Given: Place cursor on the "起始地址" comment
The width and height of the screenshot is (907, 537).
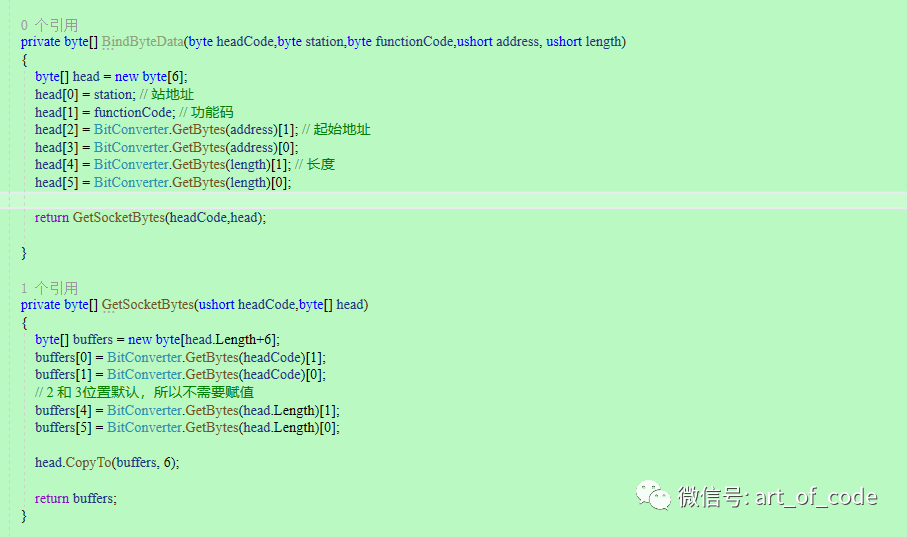Looking at the screenshot, I should coord(341,129).
